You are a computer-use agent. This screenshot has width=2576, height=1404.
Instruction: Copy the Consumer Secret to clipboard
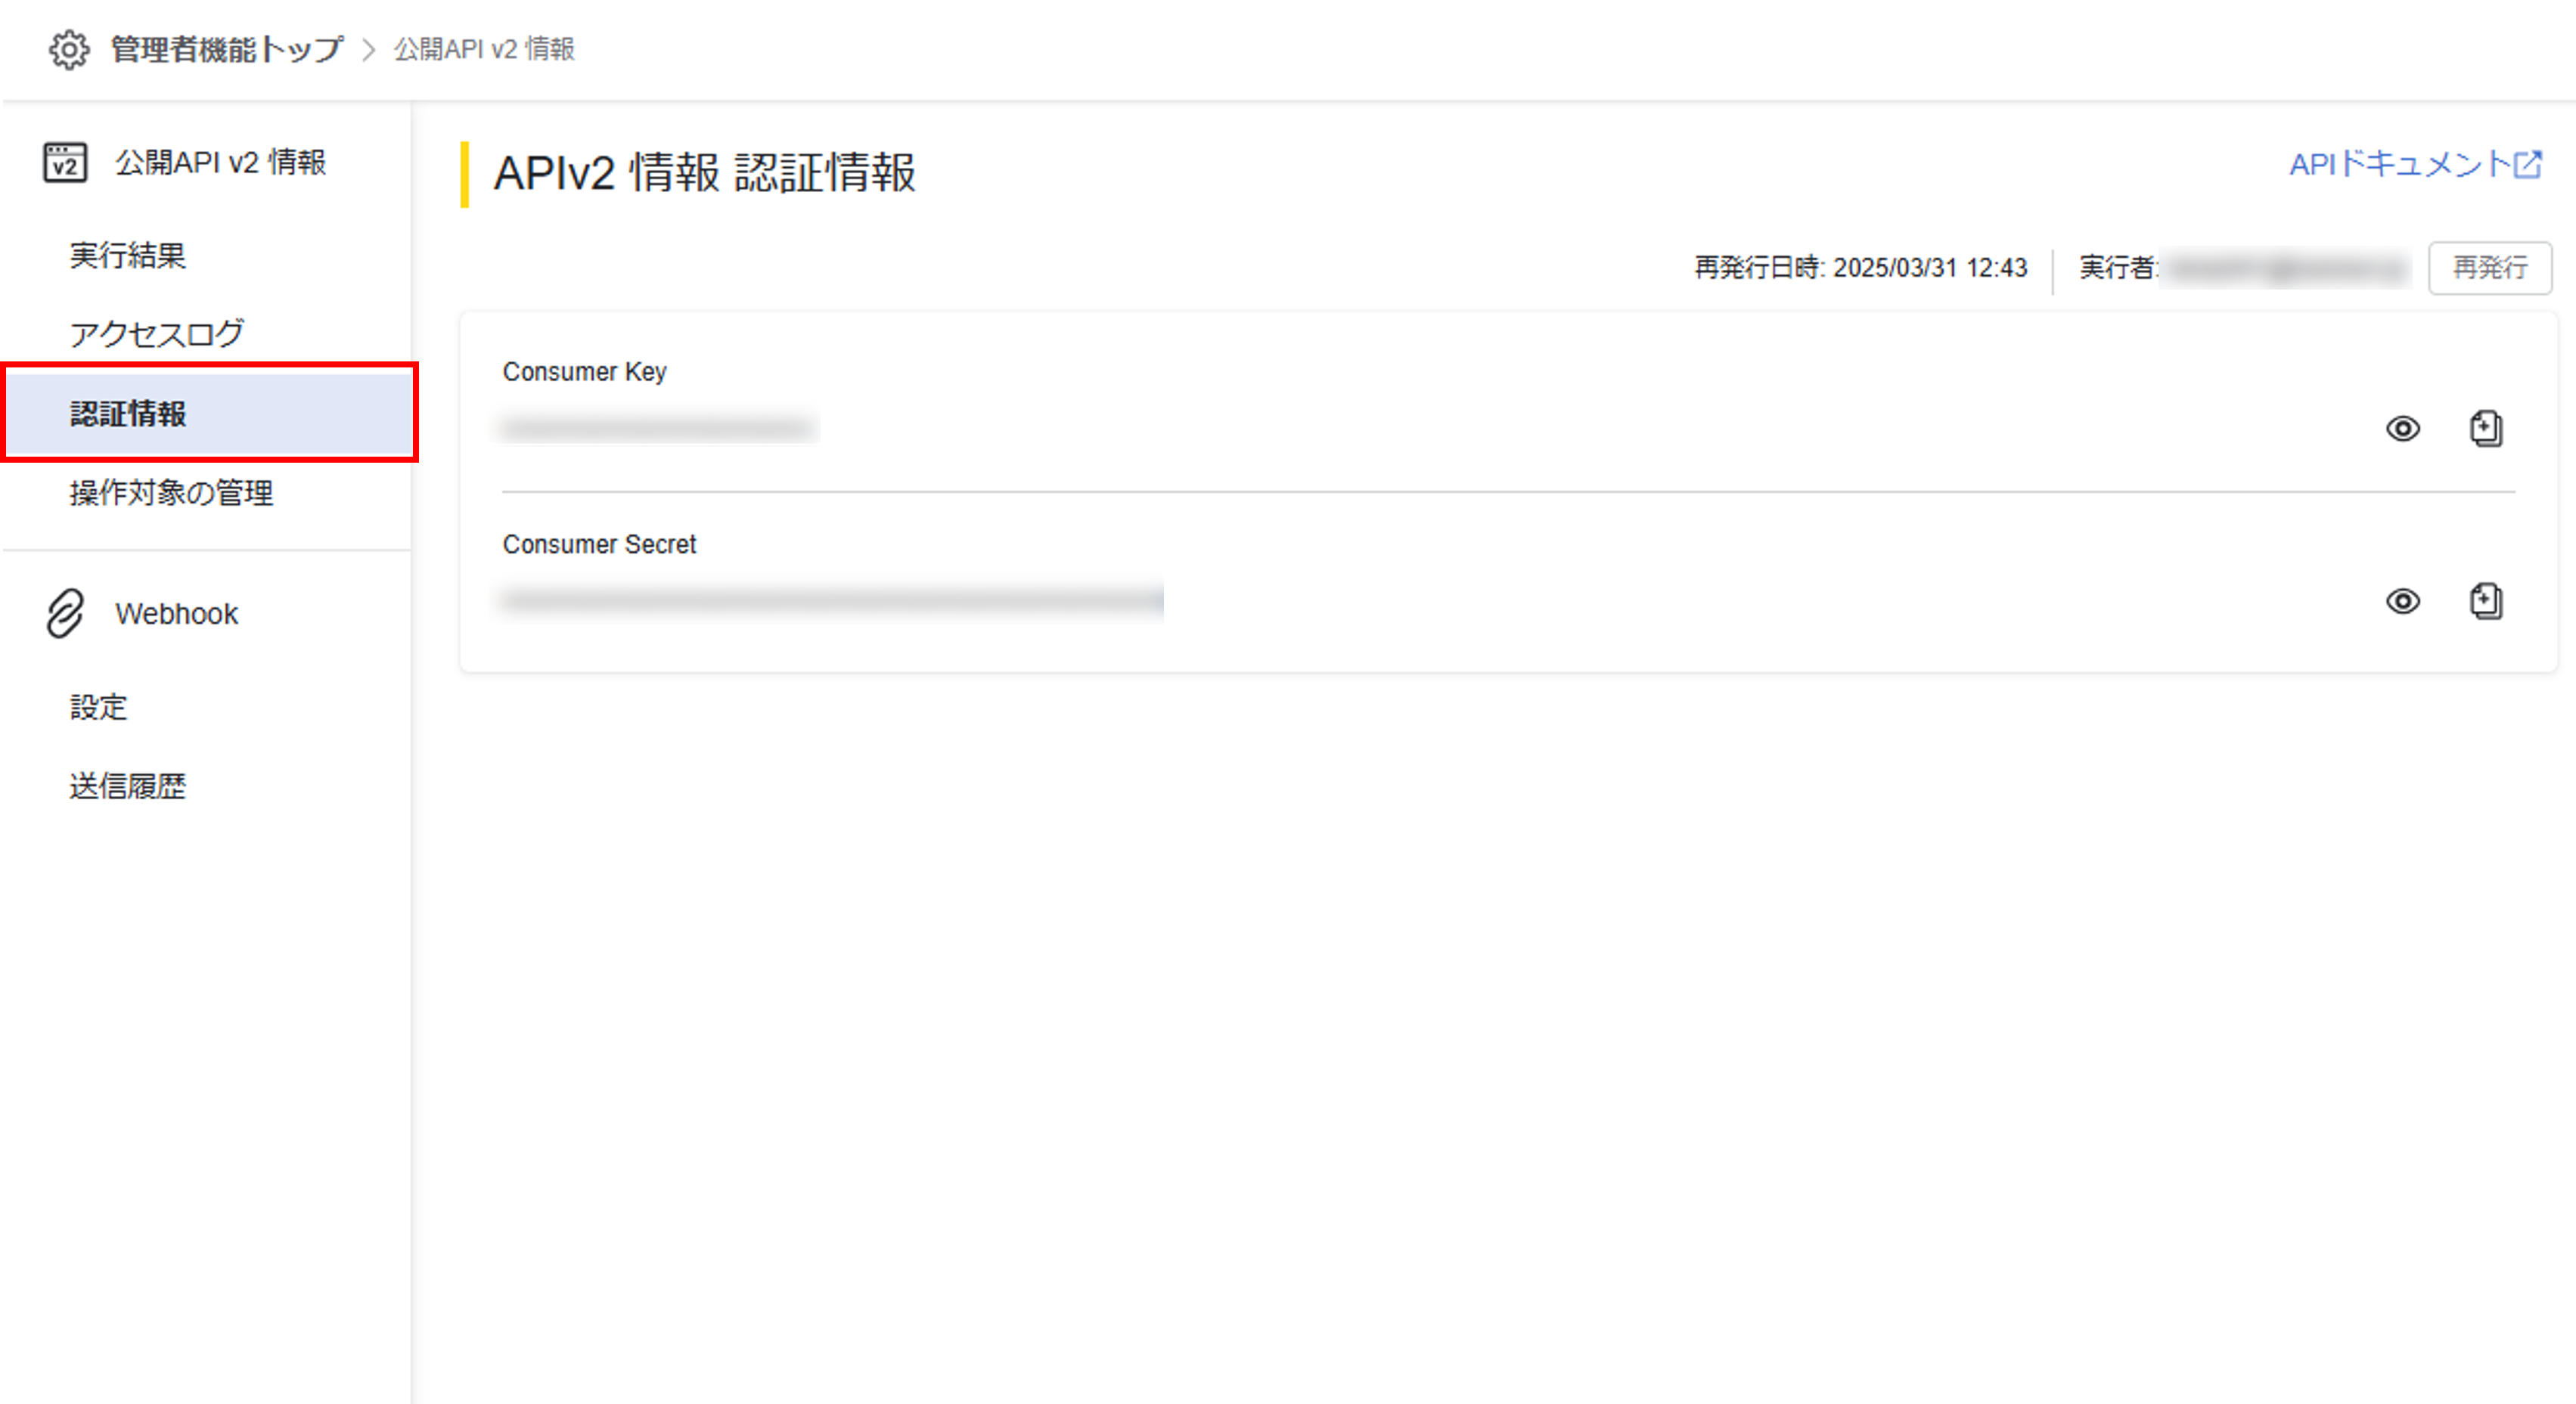(2486, 601)
